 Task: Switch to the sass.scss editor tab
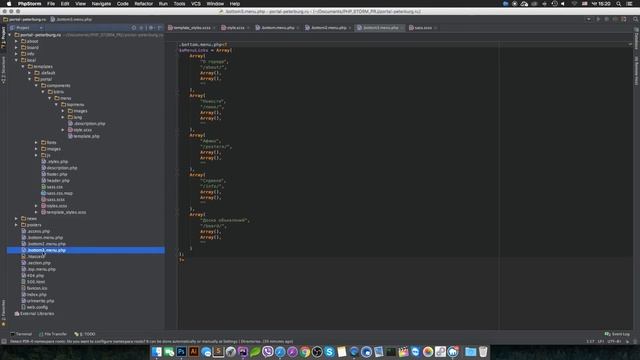[x=423, y=28]
